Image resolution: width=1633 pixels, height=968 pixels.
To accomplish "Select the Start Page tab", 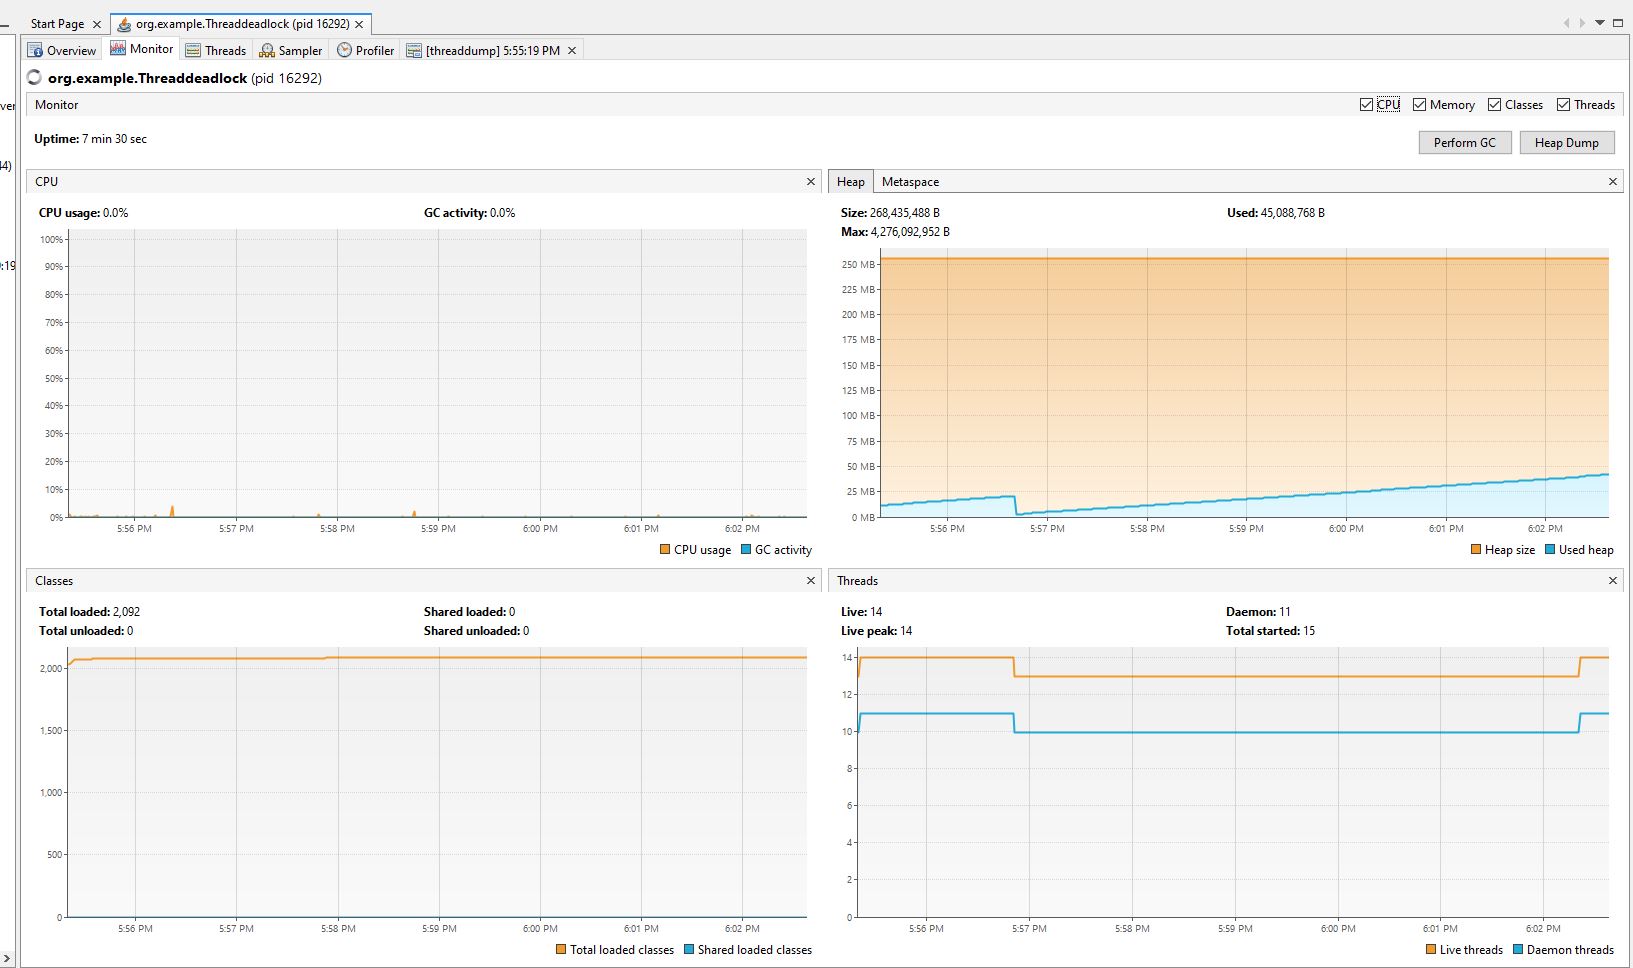I will (57, 23).
